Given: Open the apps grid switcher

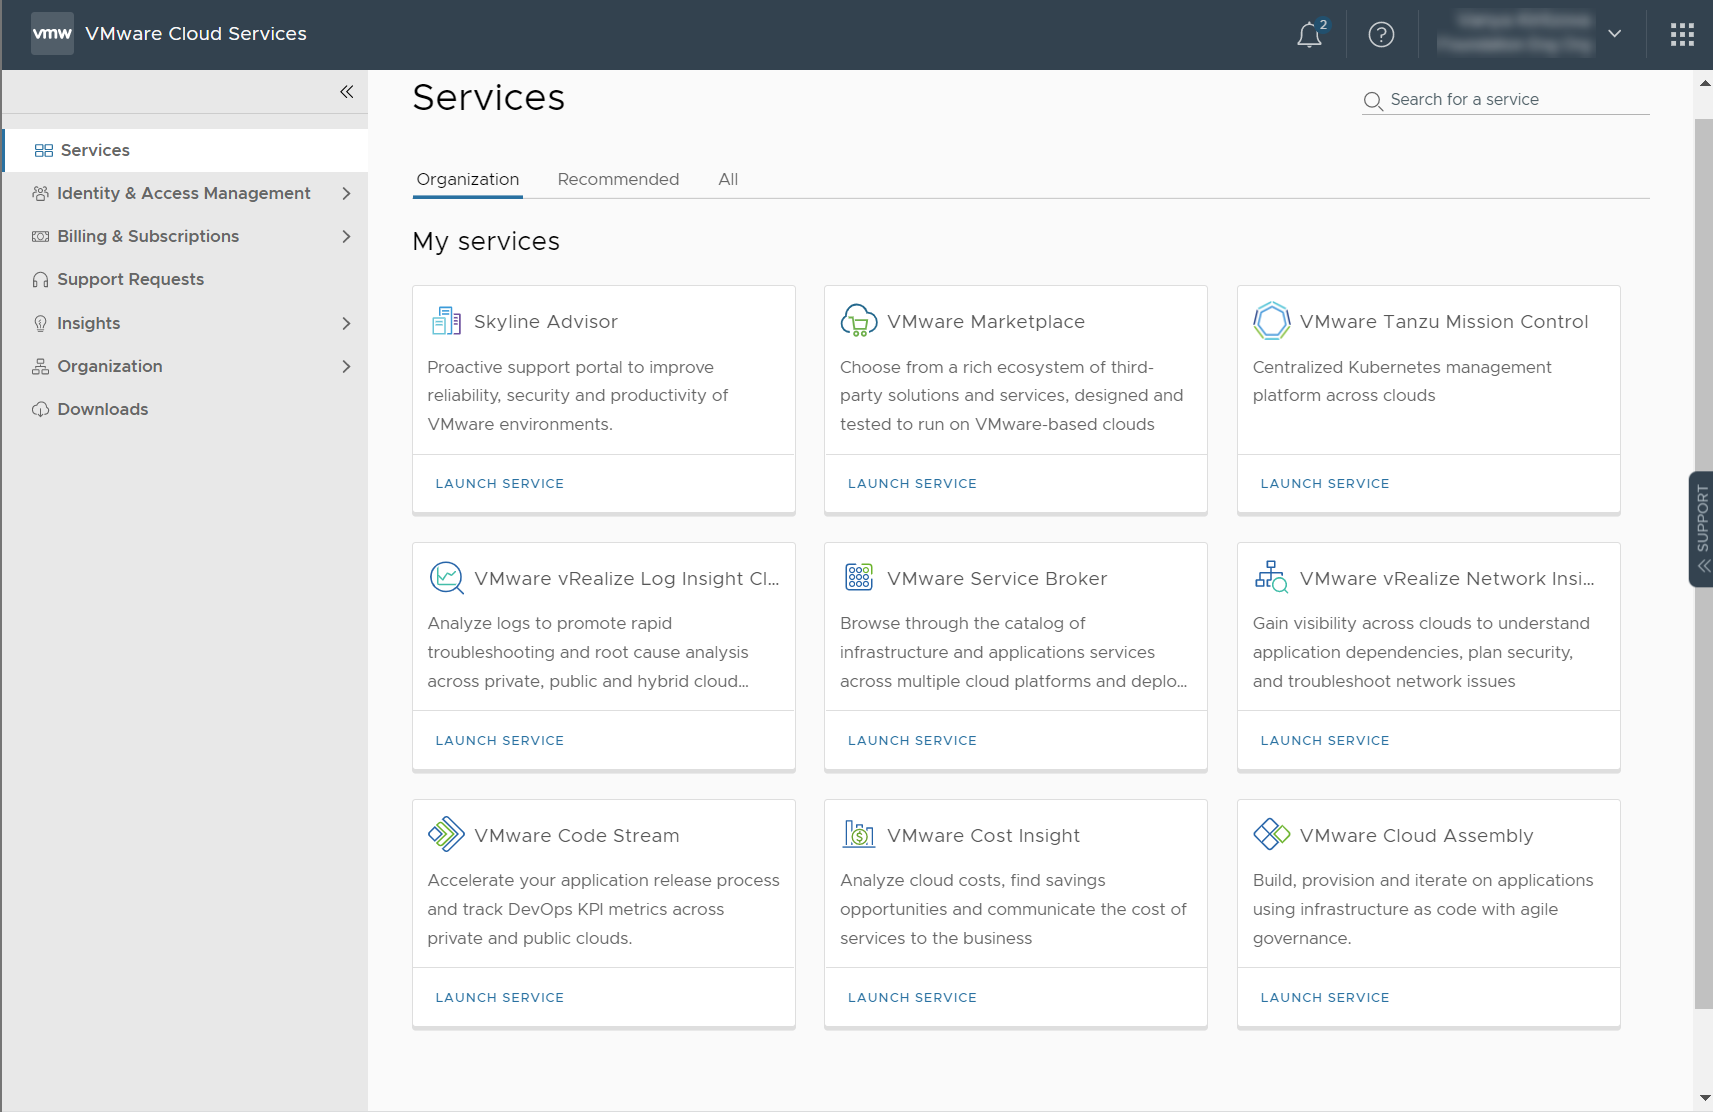Looking at the screenshot, I should click(x=1682, y=35).
